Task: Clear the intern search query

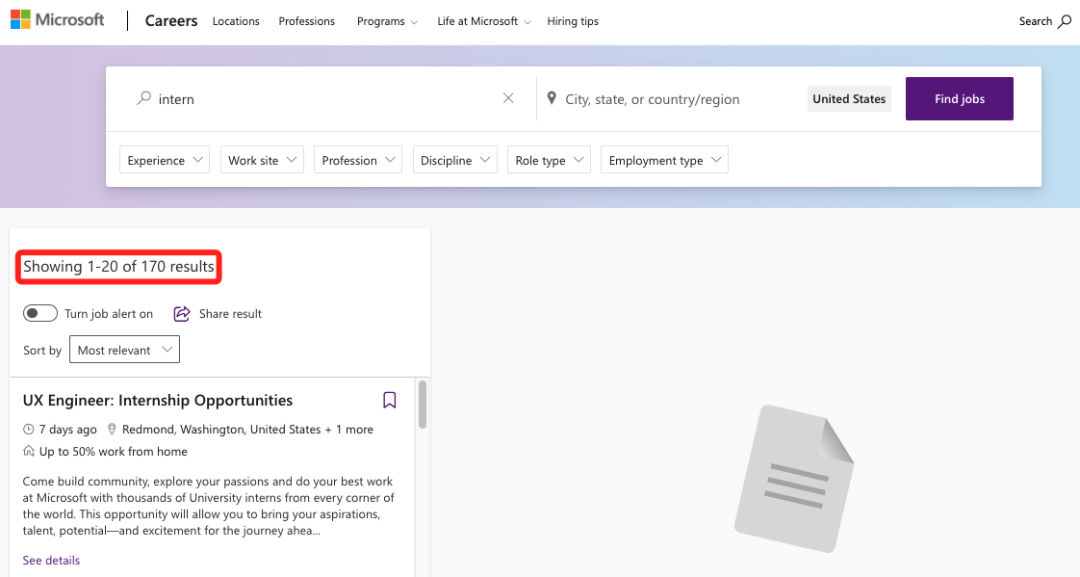Action: point(508,98)
